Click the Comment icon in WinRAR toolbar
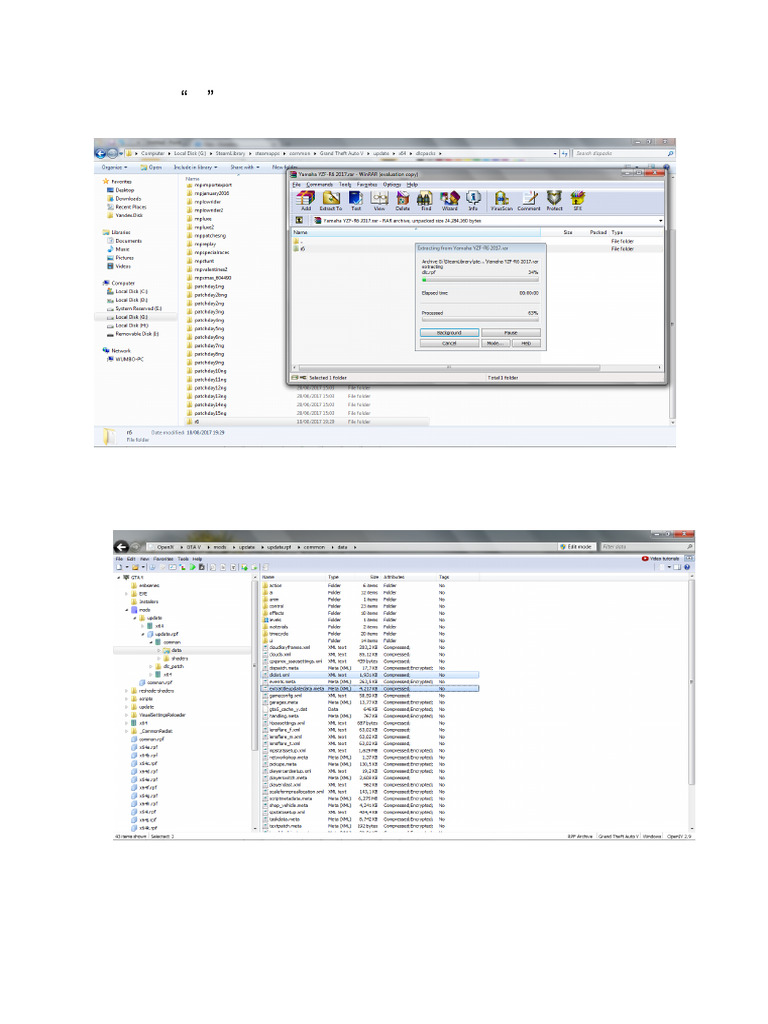768x1024 pixels. pyautogui.click(x=529, y=200)
